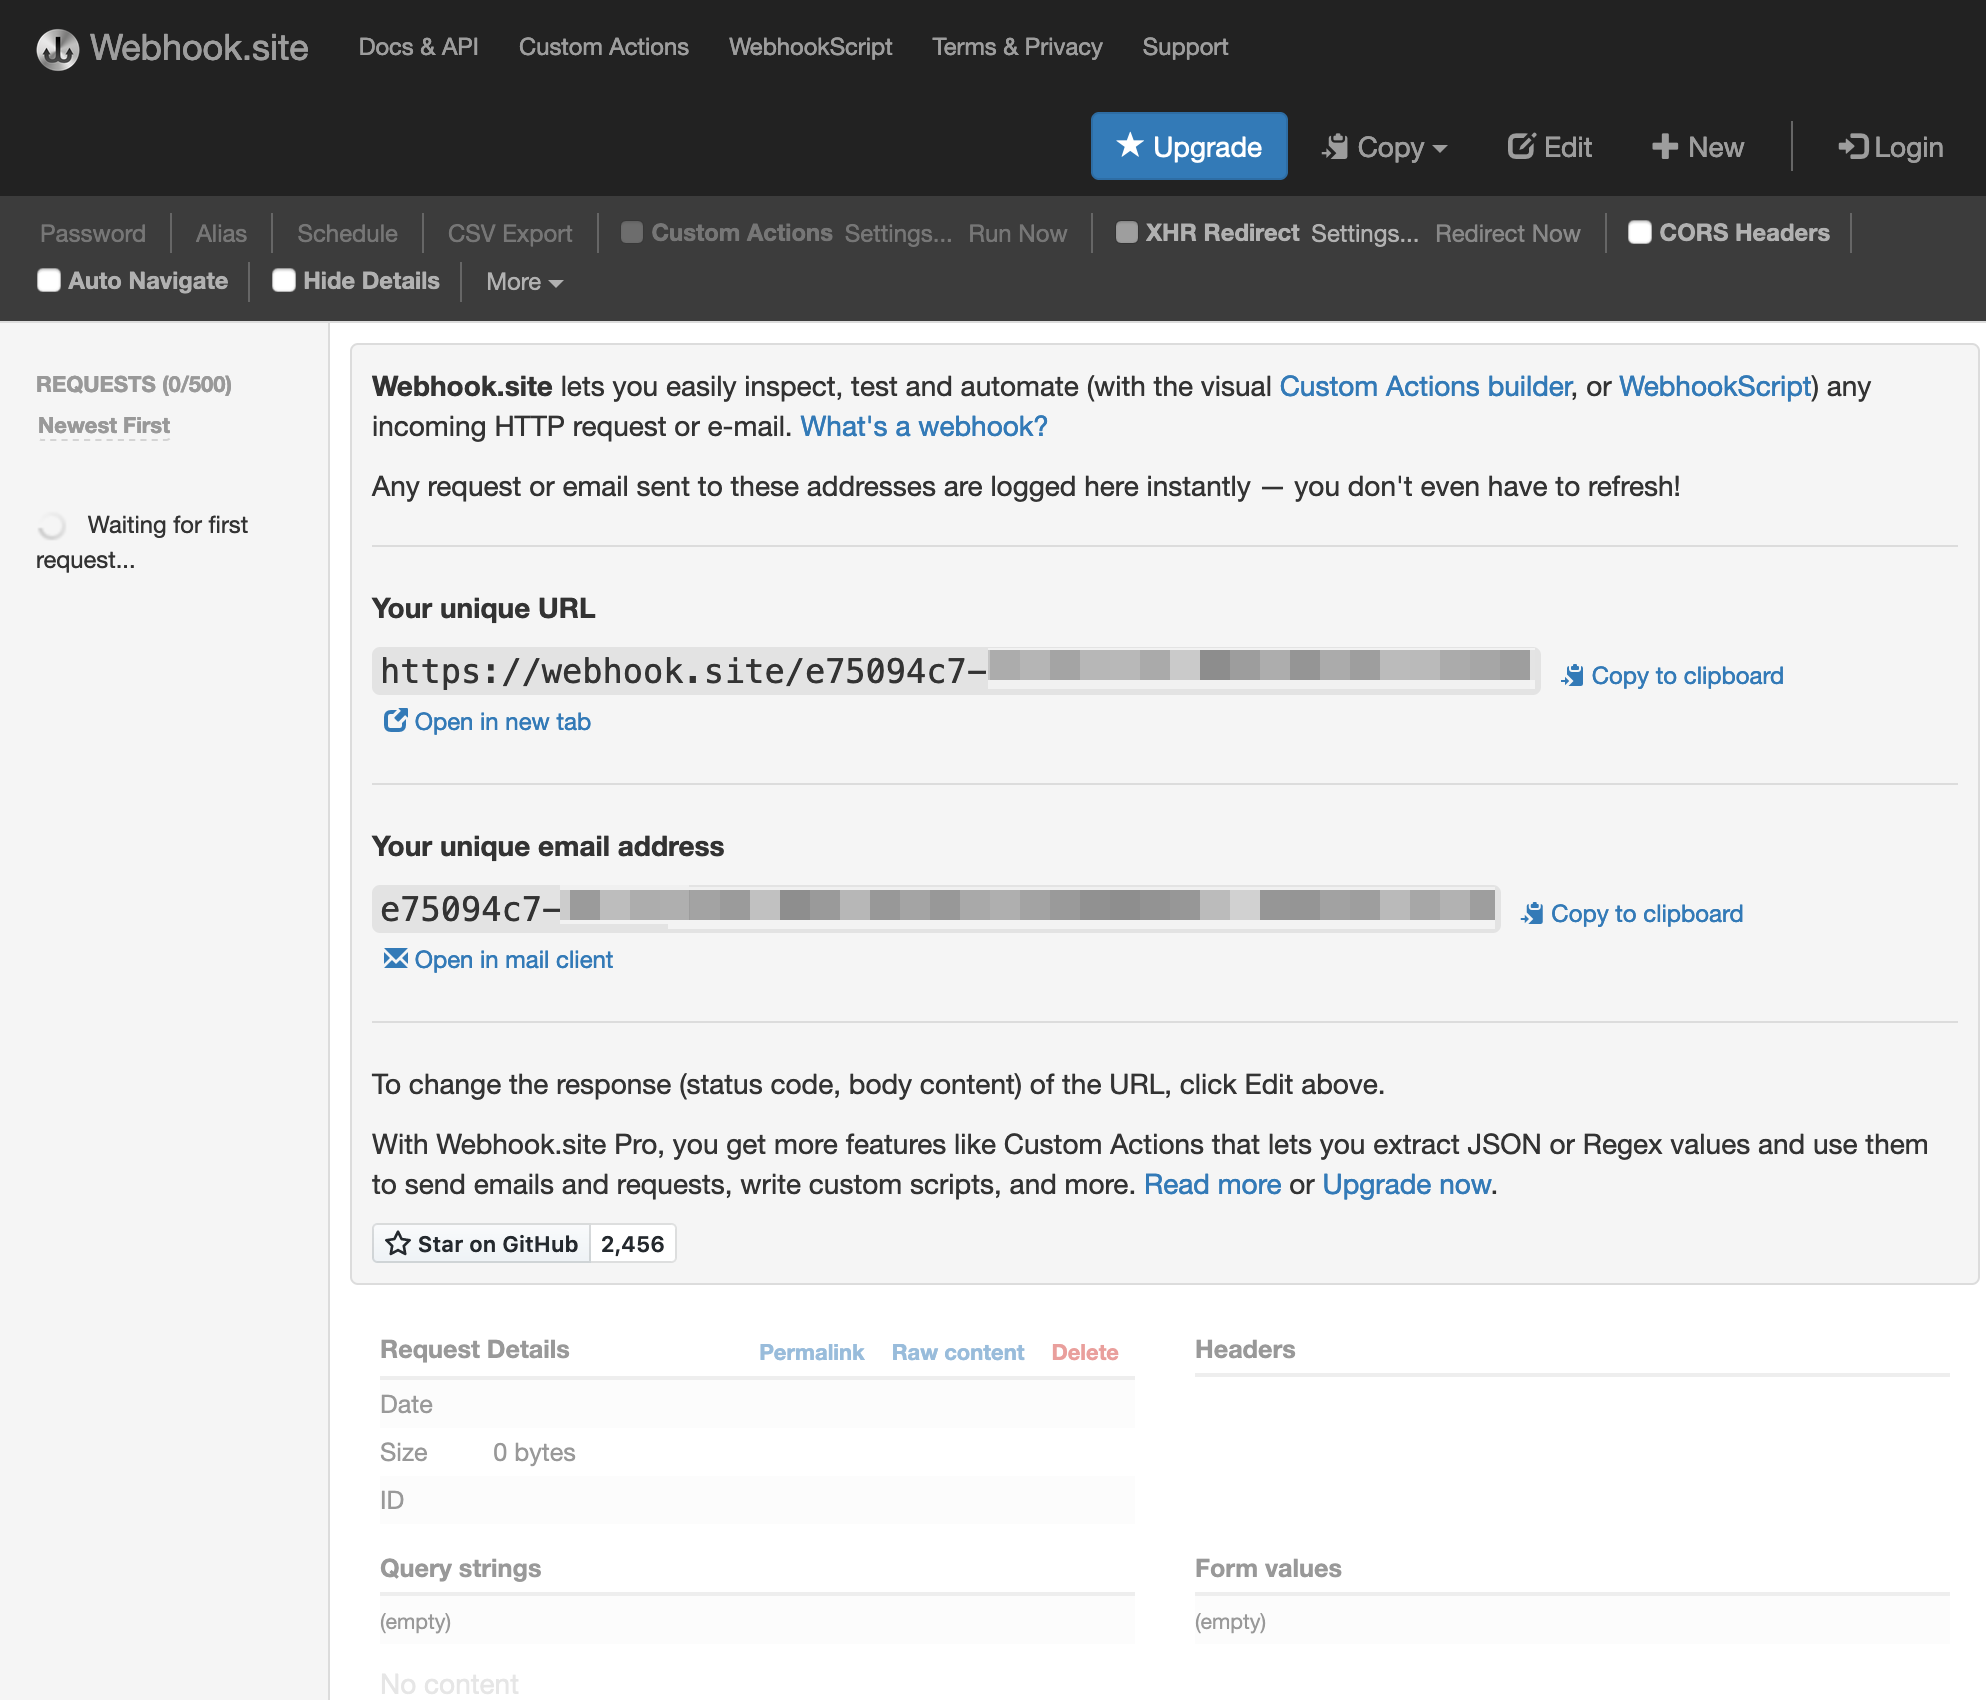Click the star icon on the GitHub button
Viewport: 1986px width, 1700px height.
pos(399,1243)
